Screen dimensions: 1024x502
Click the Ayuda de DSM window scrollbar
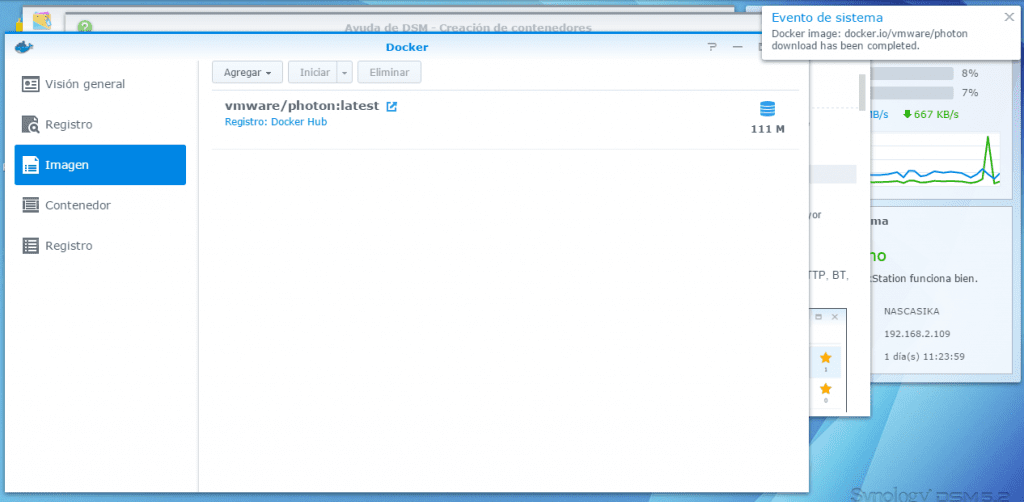(862, 93)
